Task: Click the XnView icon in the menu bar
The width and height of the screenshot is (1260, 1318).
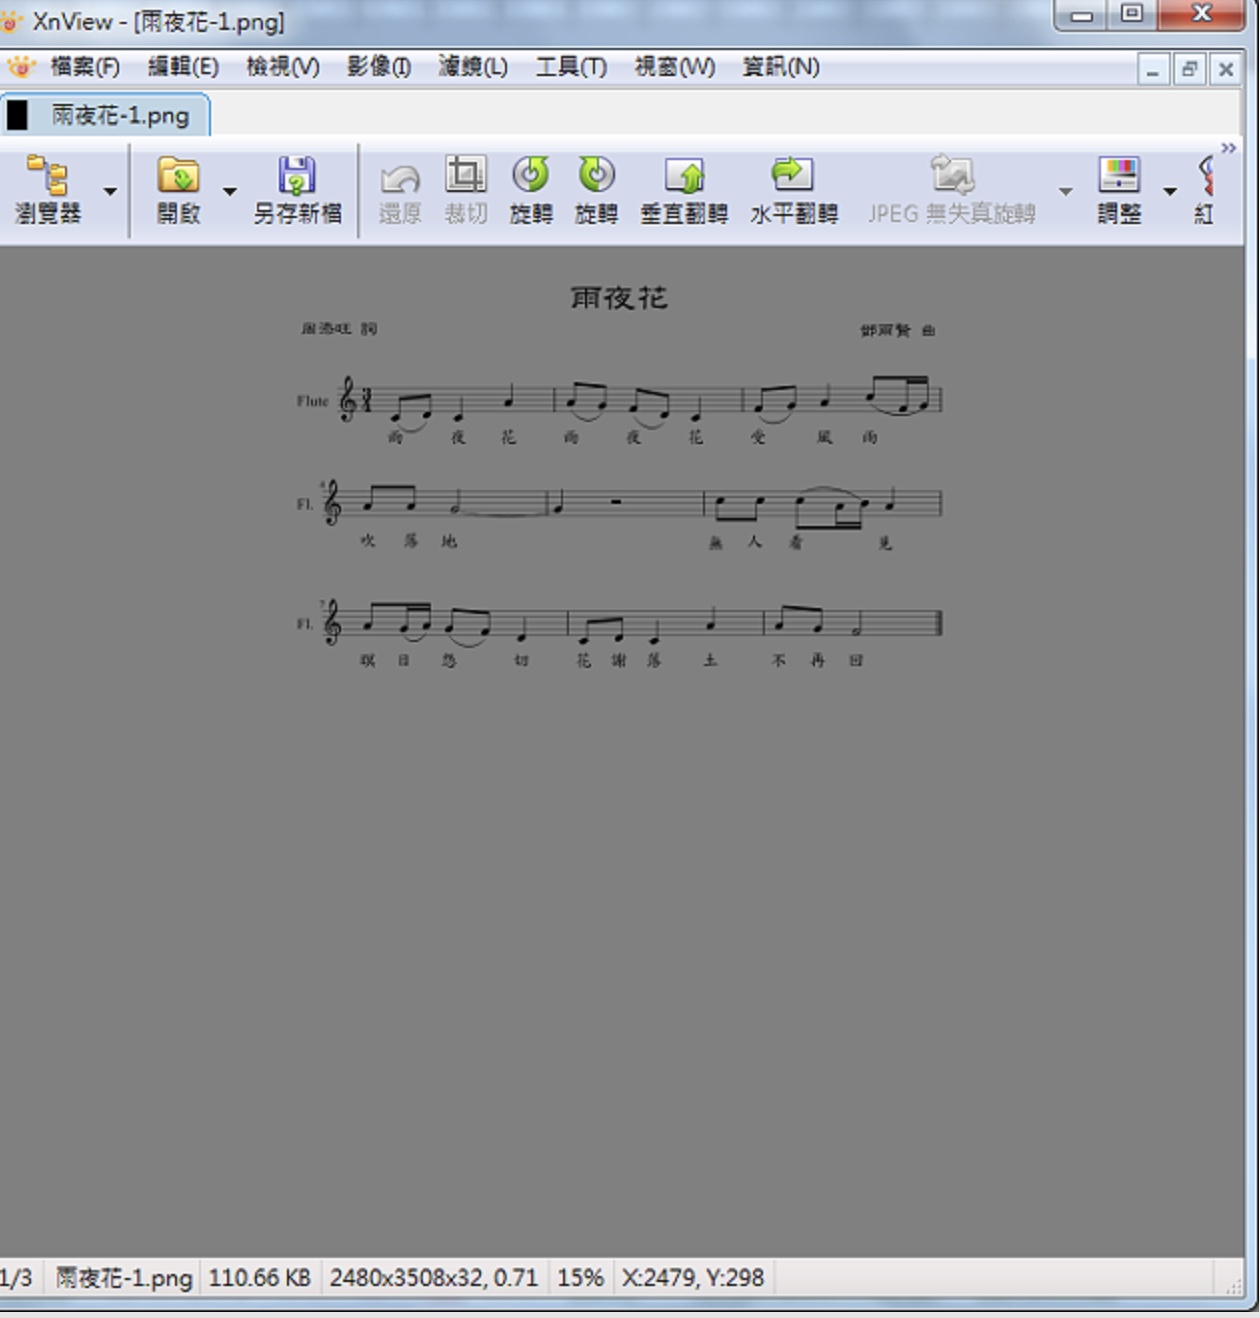Action: click(x=20, y=67)
